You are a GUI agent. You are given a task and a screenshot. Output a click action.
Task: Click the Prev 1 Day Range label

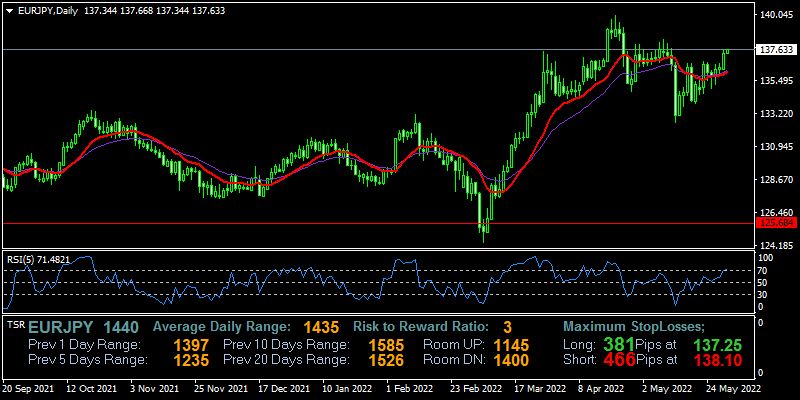(84, 344)
